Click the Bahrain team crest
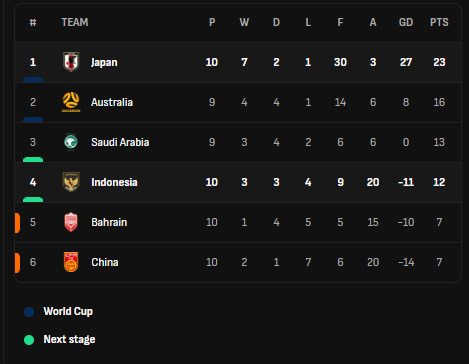Viewport: 469px width, 364px height. coord(71,222)
